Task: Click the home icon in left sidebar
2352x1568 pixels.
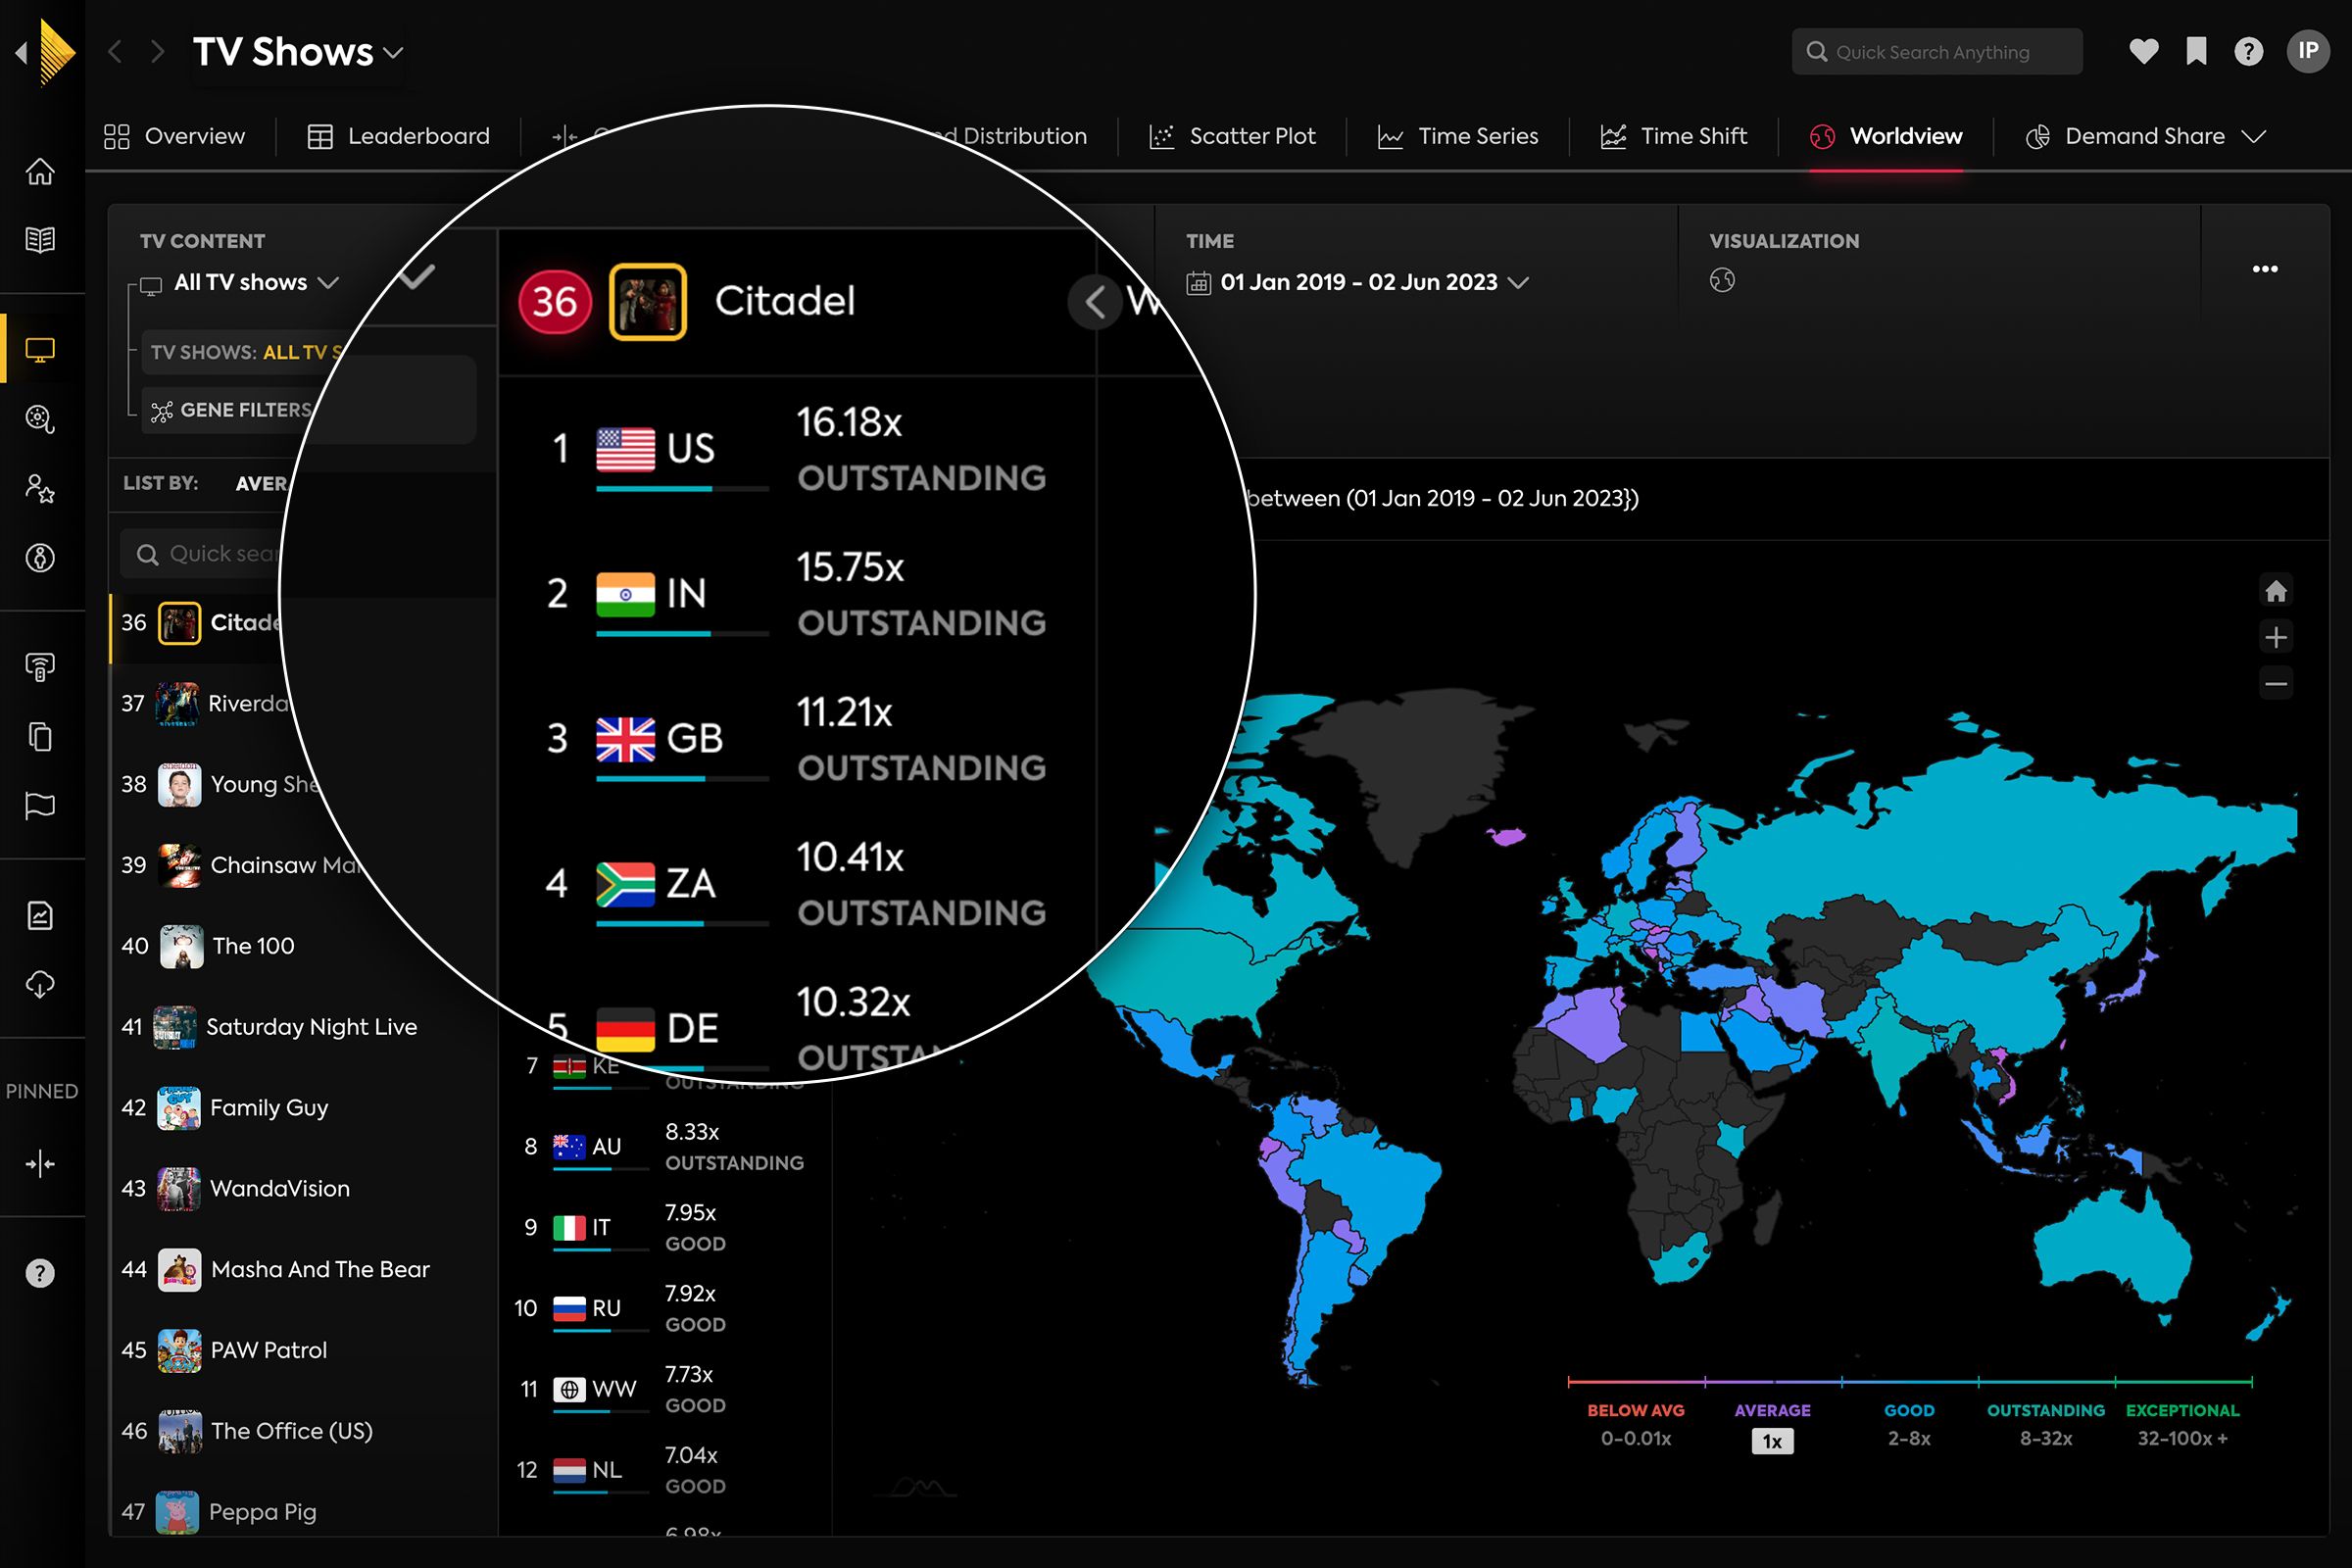Action: 40,172
